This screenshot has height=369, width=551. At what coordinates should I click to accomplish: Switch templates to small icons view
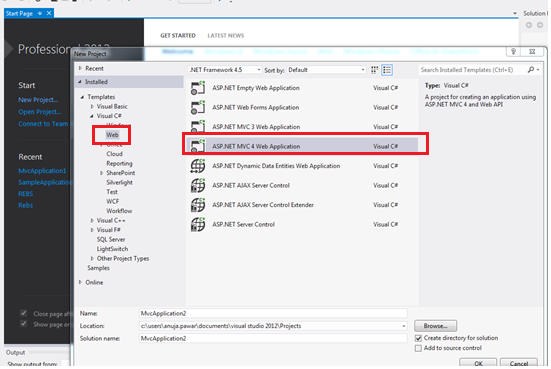click(375, 70)
